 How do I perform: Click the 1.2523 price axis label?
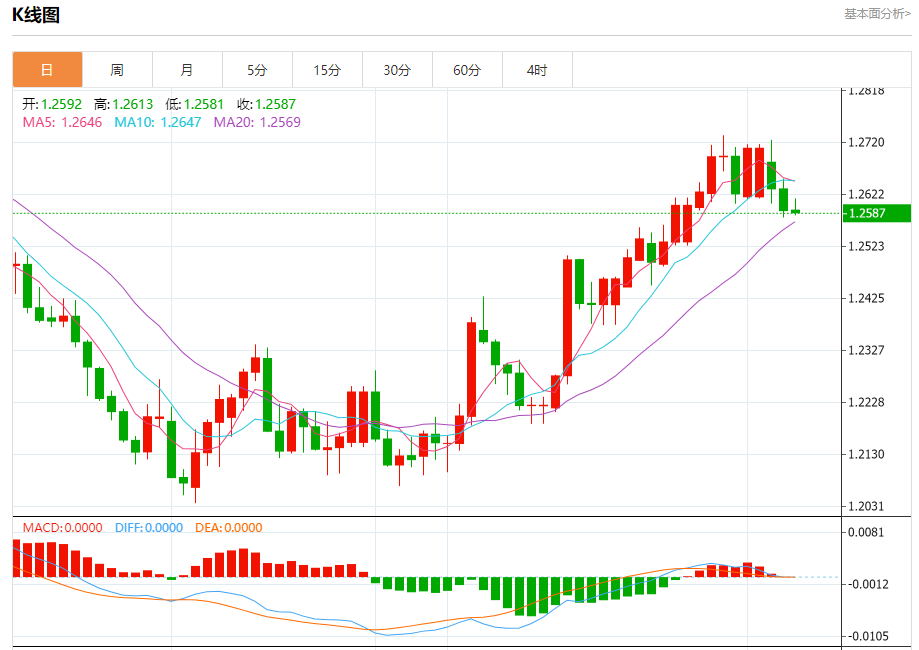[866, 246]
